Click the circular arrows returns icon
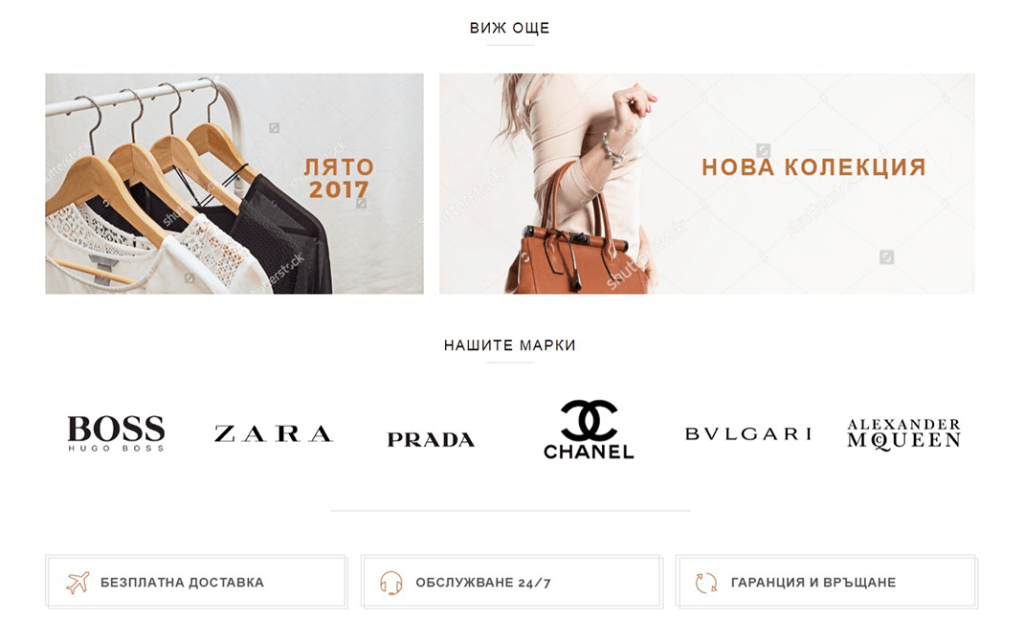The height and width of the screenshot is (641, 1024). (706, 582)
